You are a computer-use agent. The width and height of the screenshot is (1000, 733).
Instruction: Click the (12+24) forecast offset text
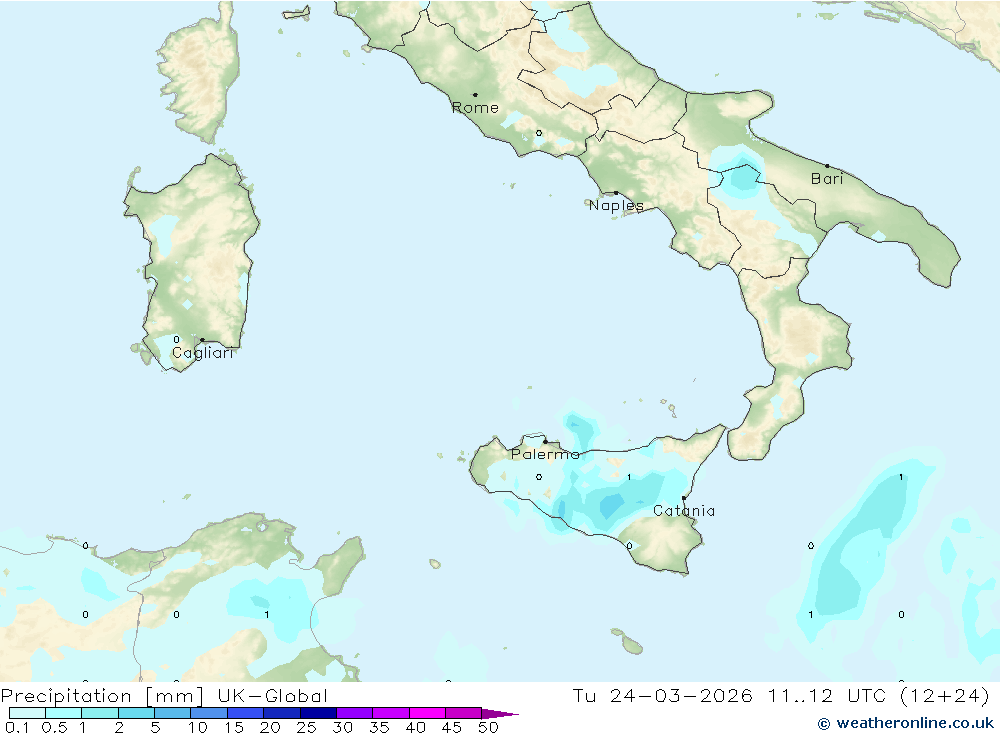coord(945,696)
